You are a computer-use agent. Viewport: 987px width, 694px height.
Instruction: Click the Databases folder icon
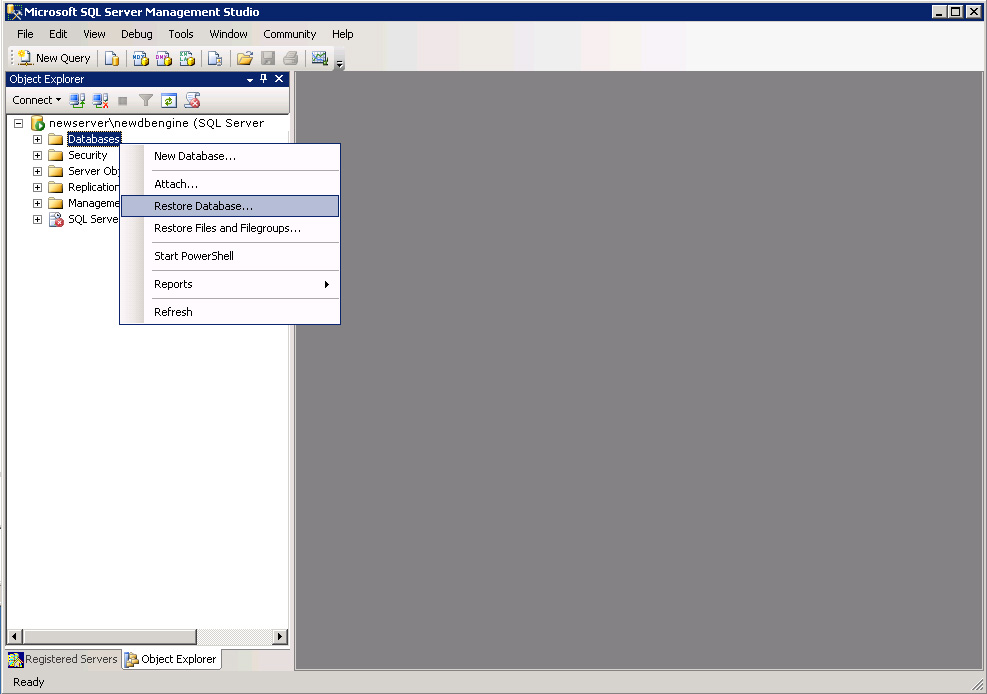pyautogui.click(x=56, y=139)
